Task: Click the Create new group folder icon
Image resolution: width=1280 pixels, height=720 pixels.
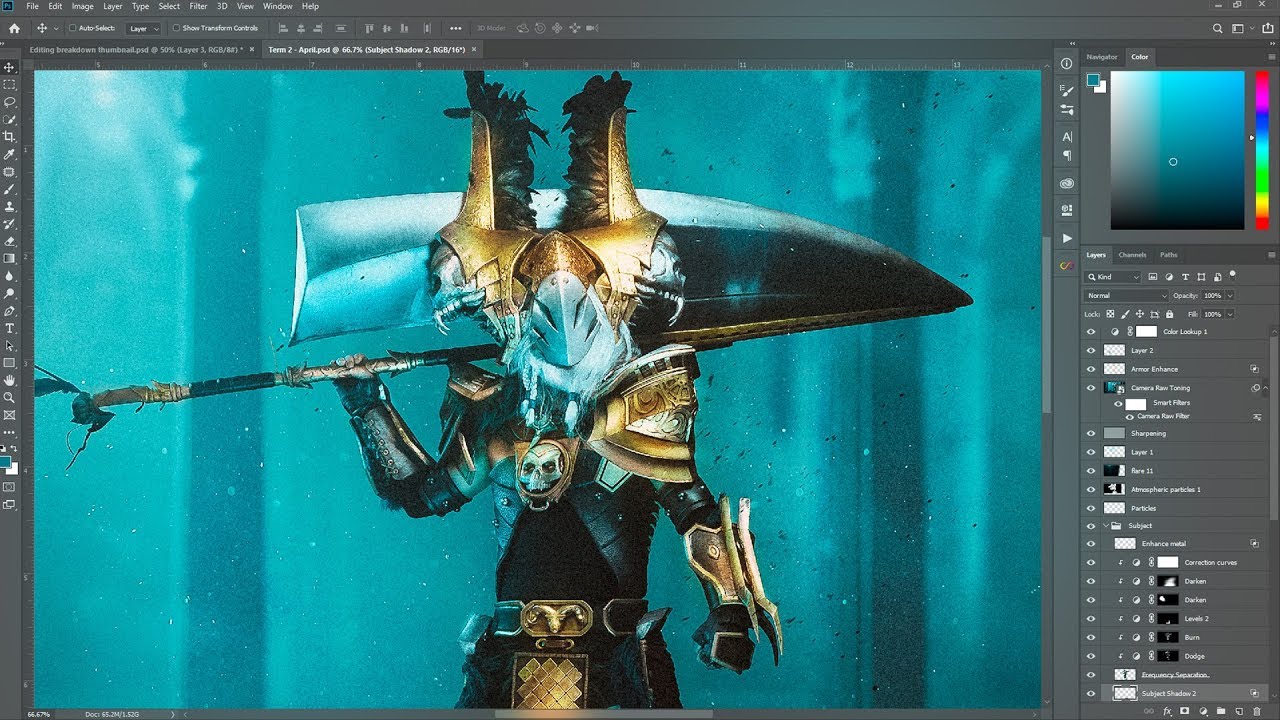Action: 1221,712
